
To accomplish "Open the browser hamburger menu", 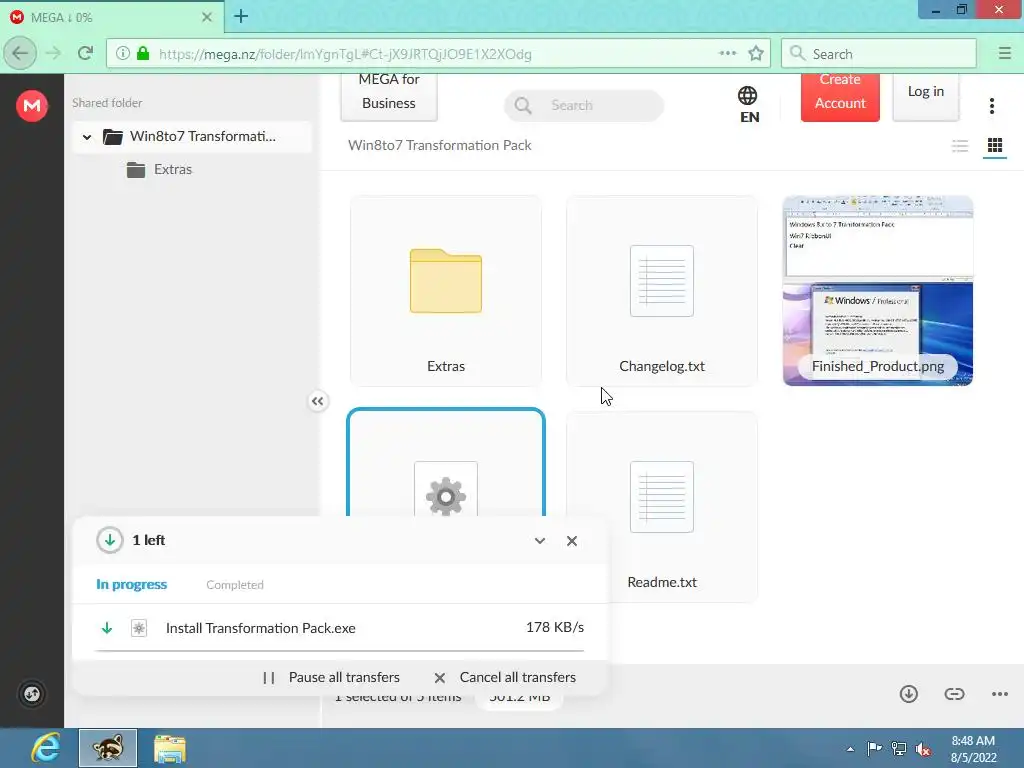I will 1004,54.
